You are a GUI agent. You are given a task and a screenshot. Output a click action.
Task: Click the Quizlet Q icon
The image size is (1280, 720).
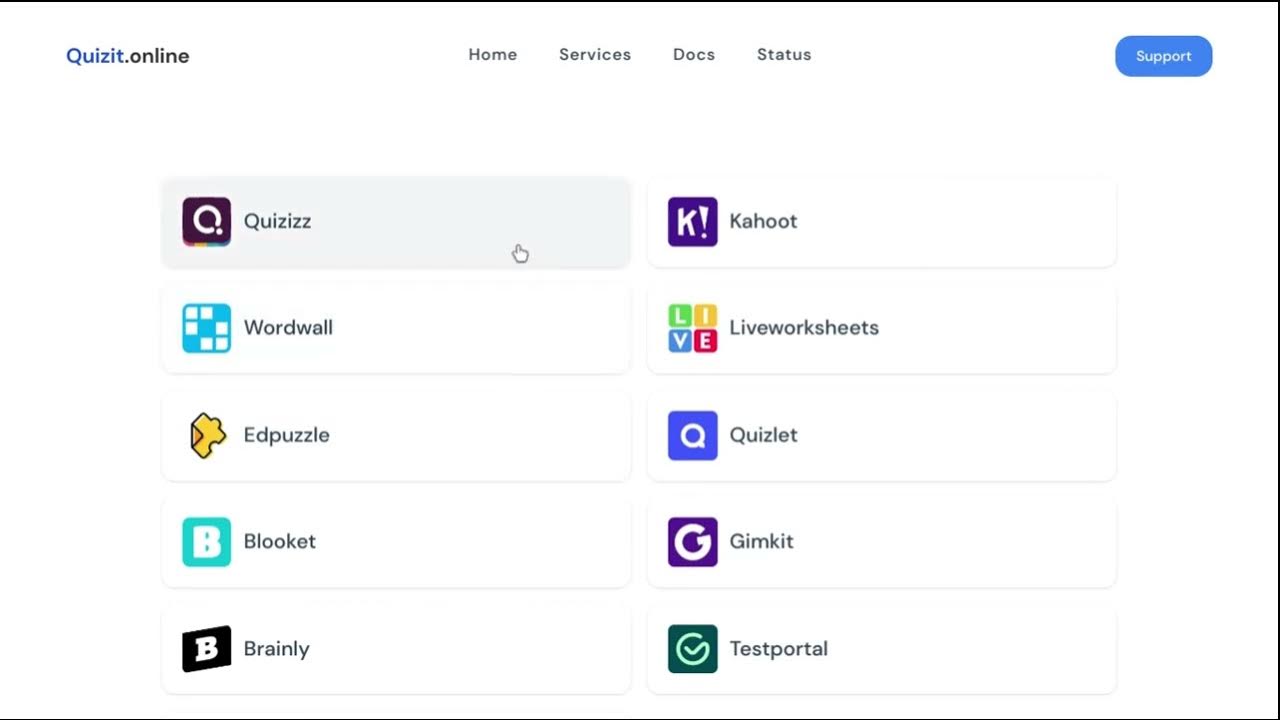pos(692,435)
